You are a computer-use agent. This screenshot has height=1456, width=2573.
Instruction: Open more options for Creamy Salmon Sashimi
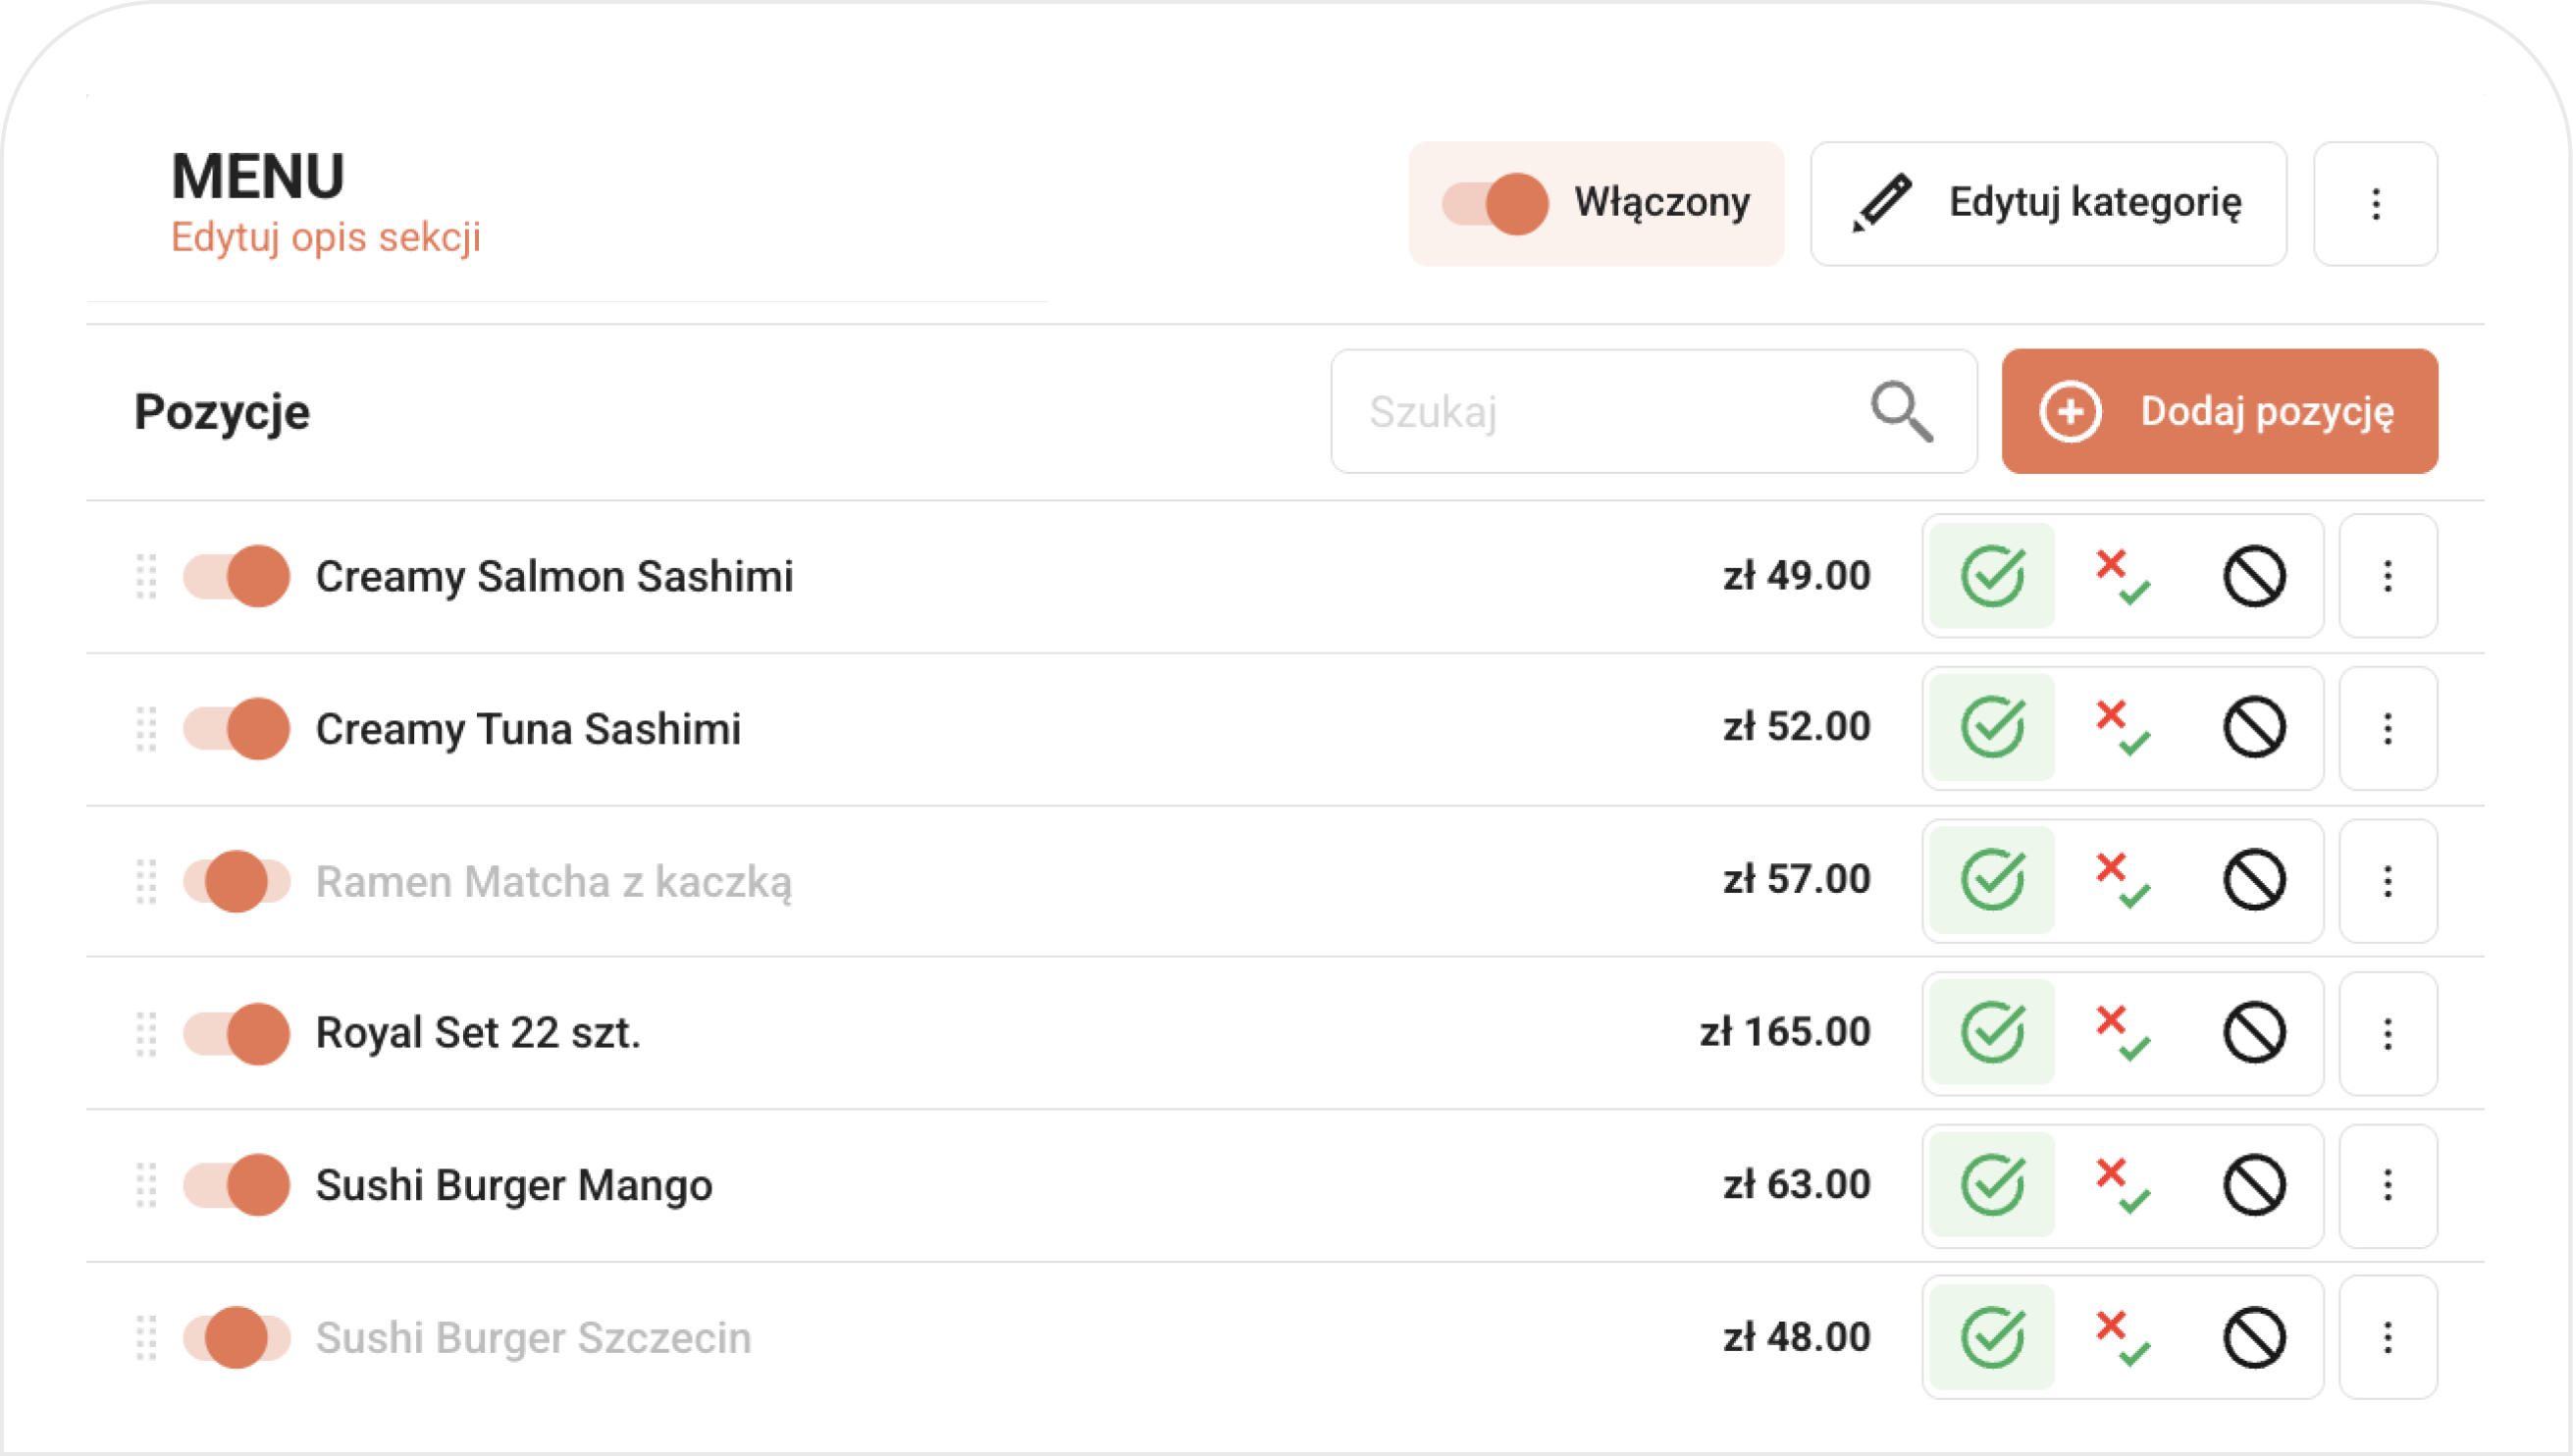point(2388,576)
